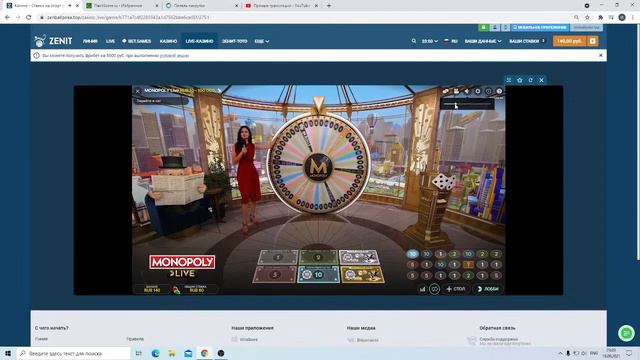Viewport: 640px width, 360px height.
Task: Click Служба поддержки footer link
Action: tap(498, 339)
